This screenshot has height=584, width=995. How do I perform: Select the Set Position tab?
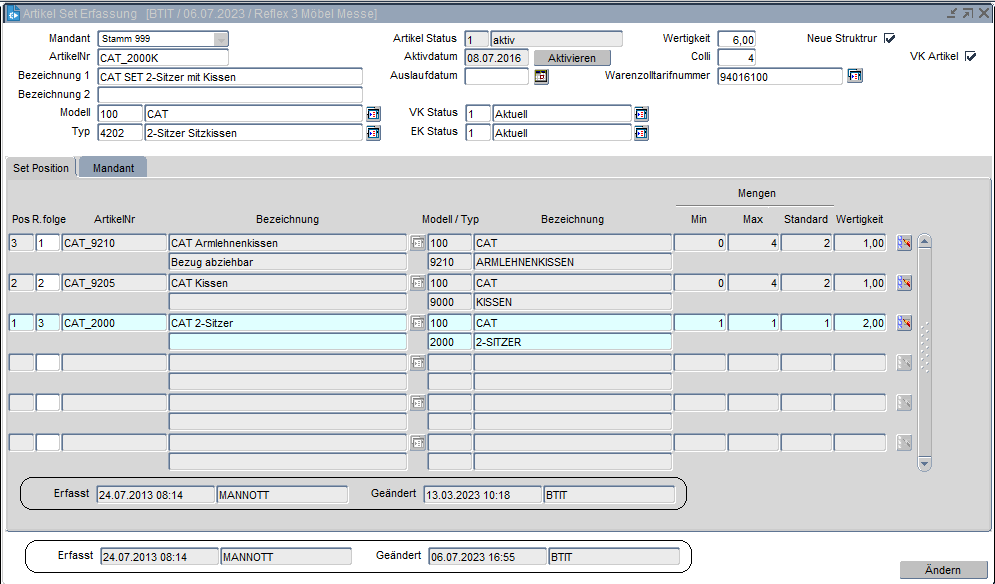(x=41, y=168)
